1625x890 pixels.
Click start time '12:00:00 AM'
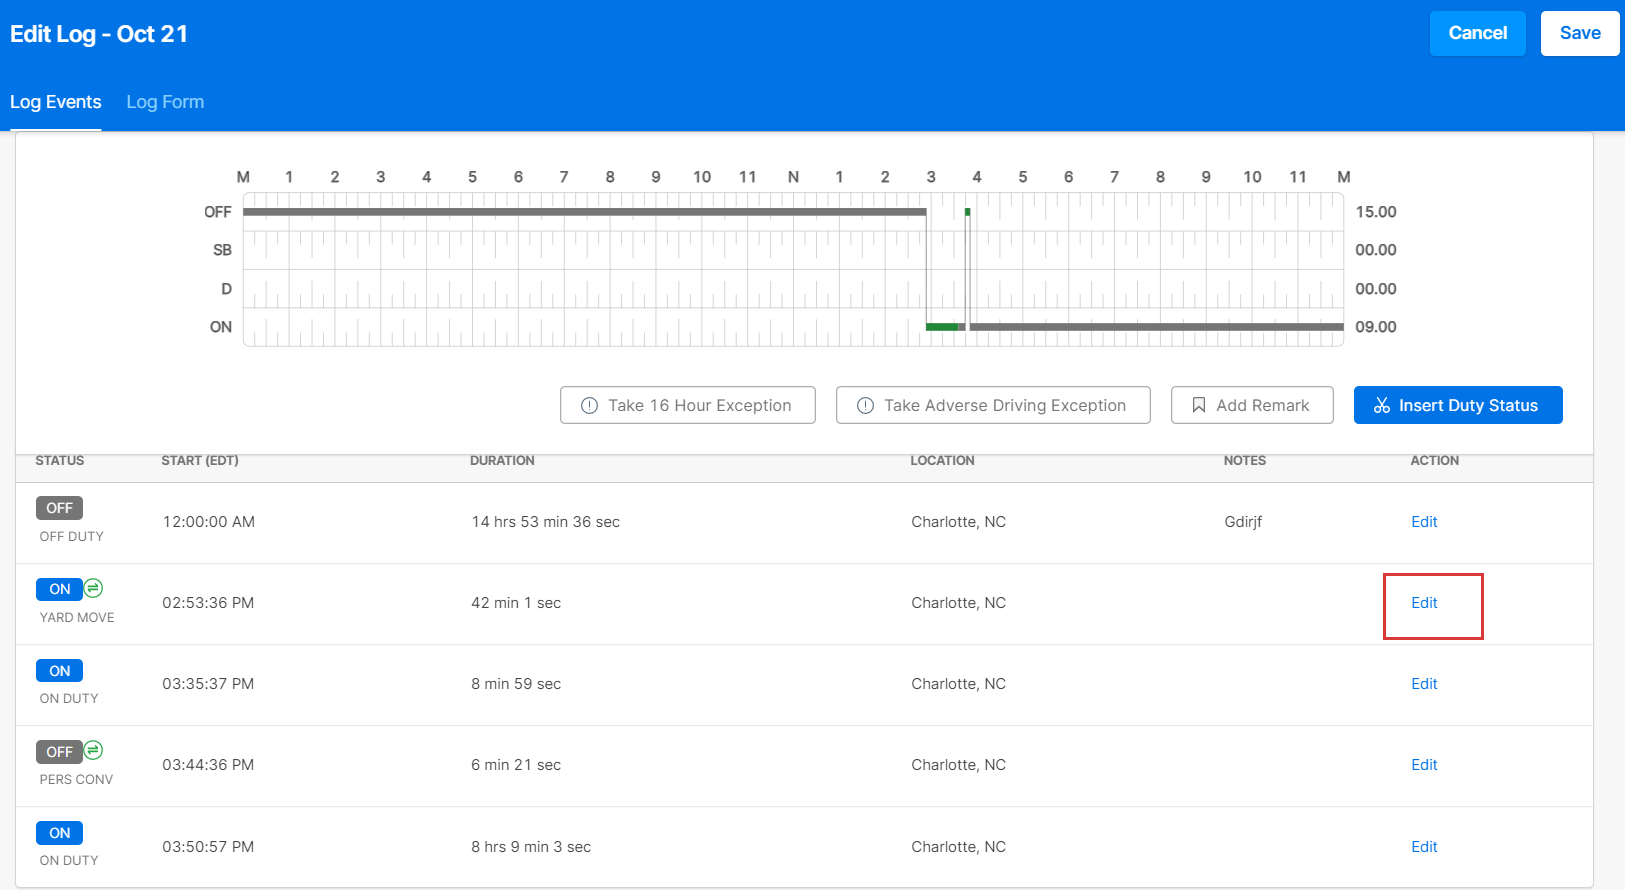pos(209,522)
